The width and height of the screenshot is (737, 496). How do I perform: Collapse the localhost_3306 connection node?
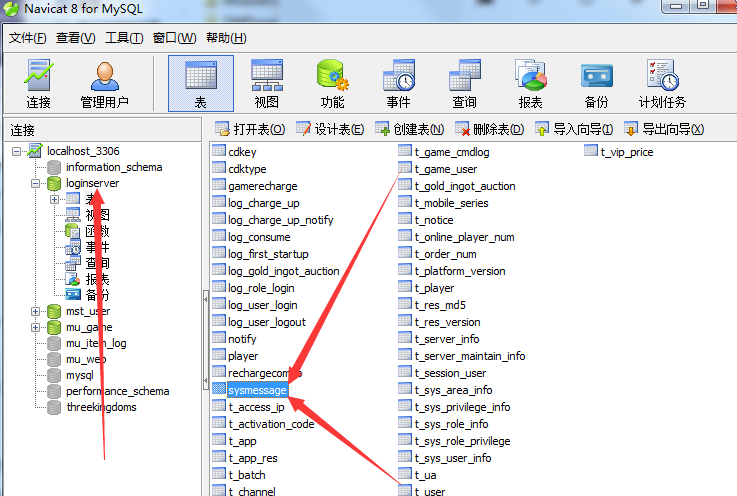[x=18, y=151]
